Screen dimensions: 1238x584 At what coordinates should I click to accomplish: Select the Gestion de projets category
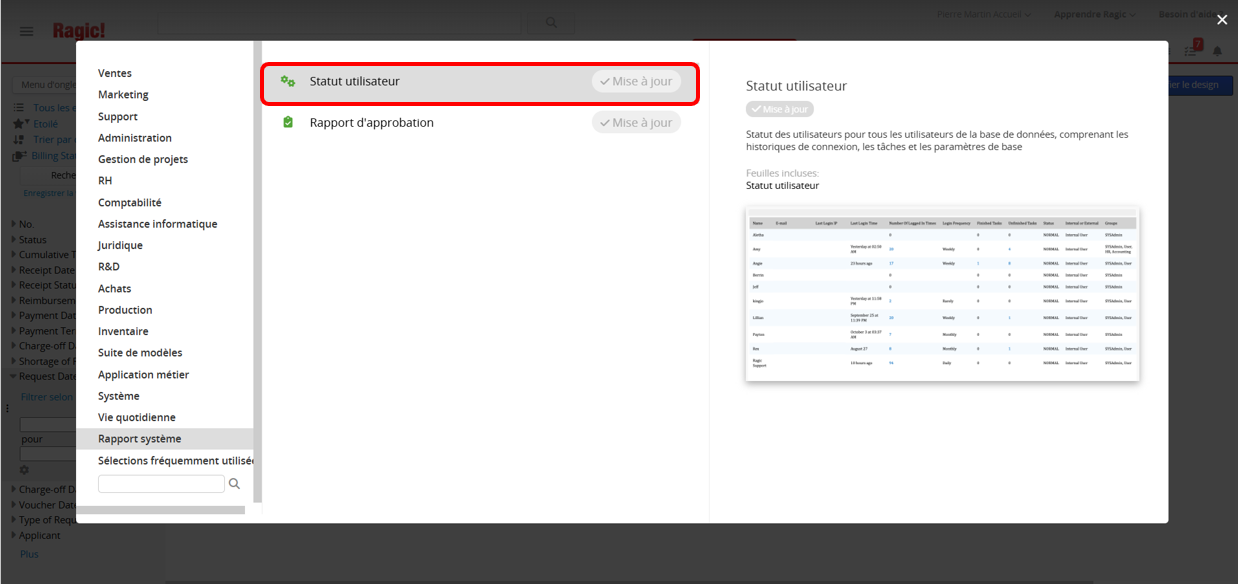tap(143, 159)
